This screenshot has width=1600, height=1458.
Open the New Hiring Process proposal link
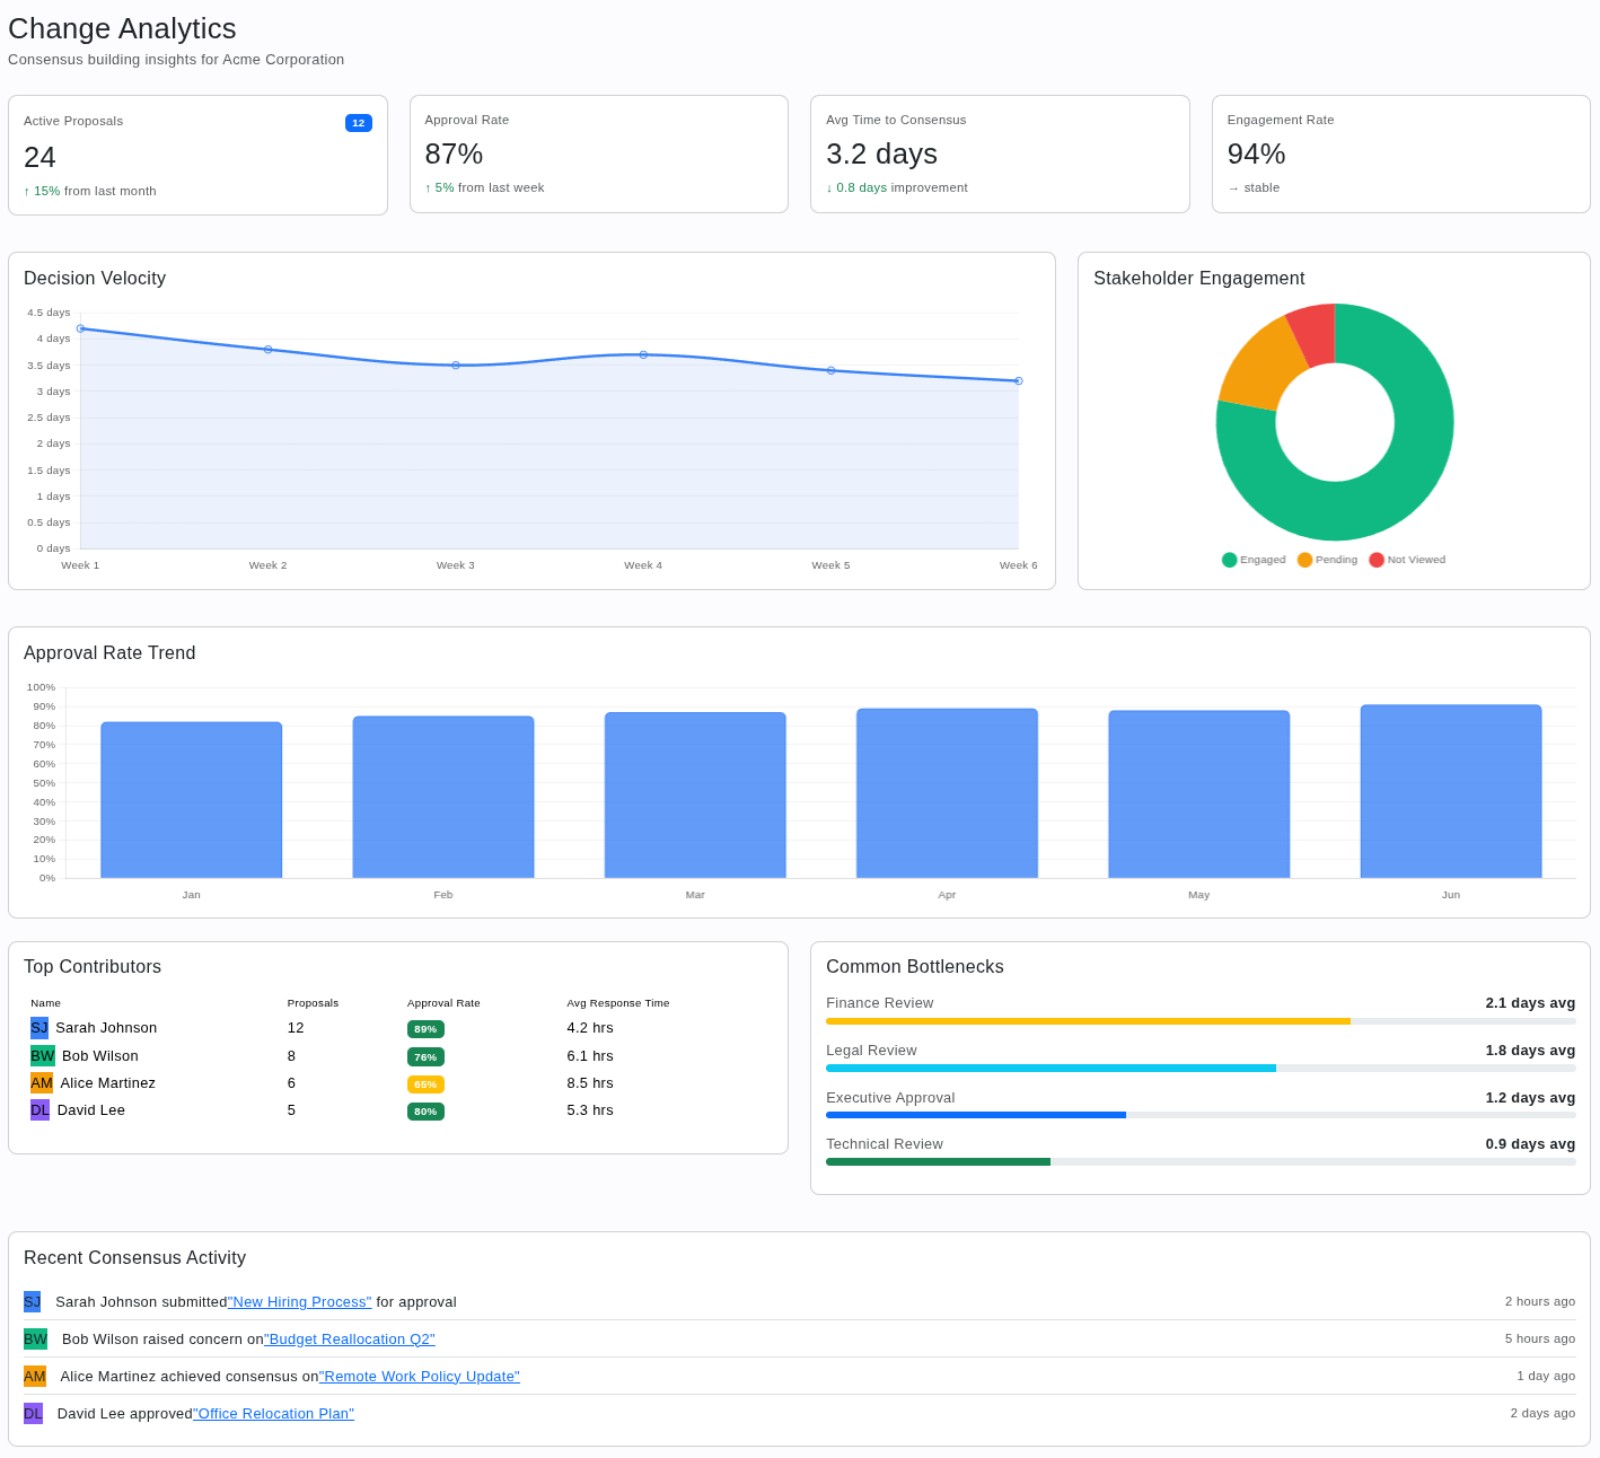tap(299, 1302)
